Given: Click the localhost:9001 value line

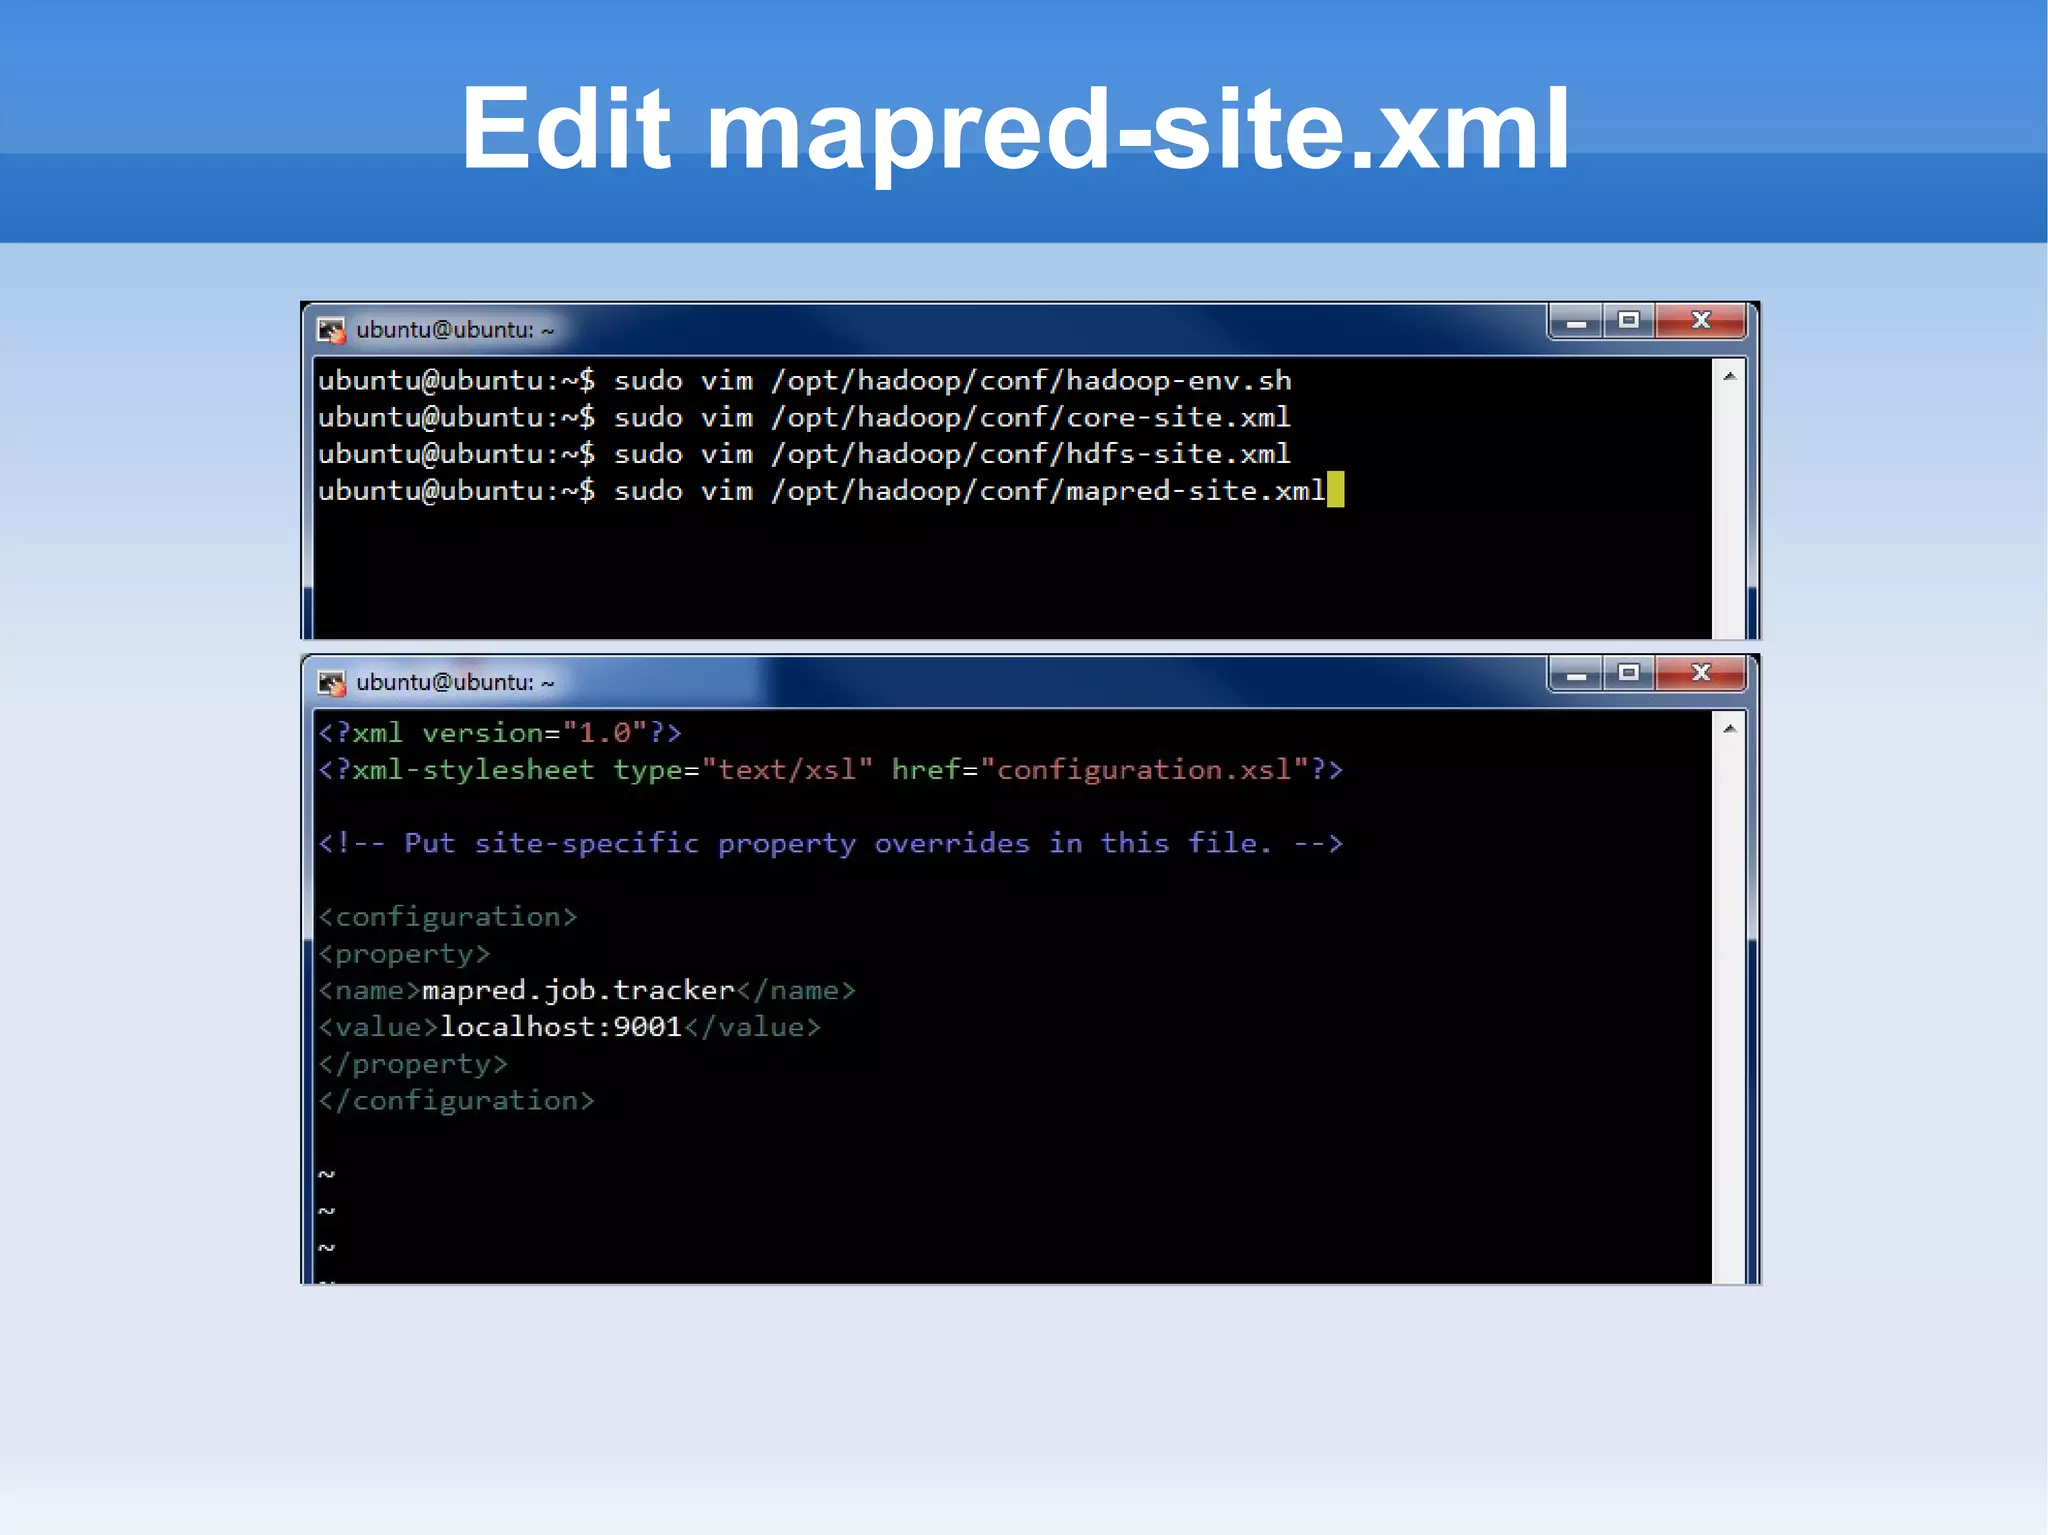Looking at the screenshot, I should tap(570, 1027).
